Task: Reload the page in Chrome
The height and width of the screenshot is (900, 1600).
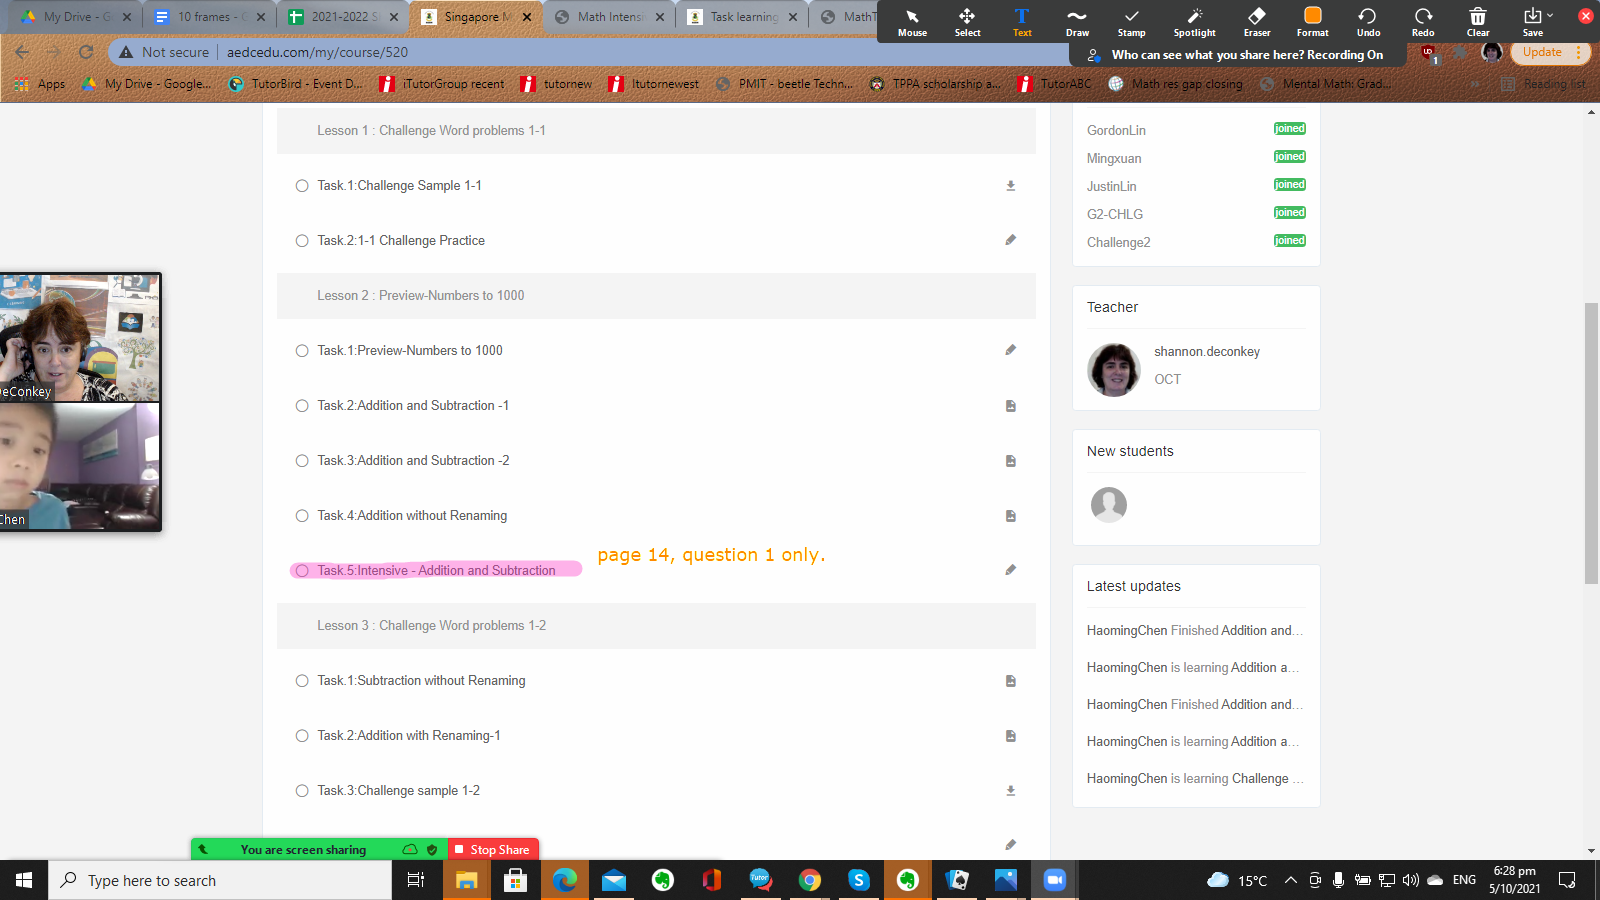Action: click(86, 52)
